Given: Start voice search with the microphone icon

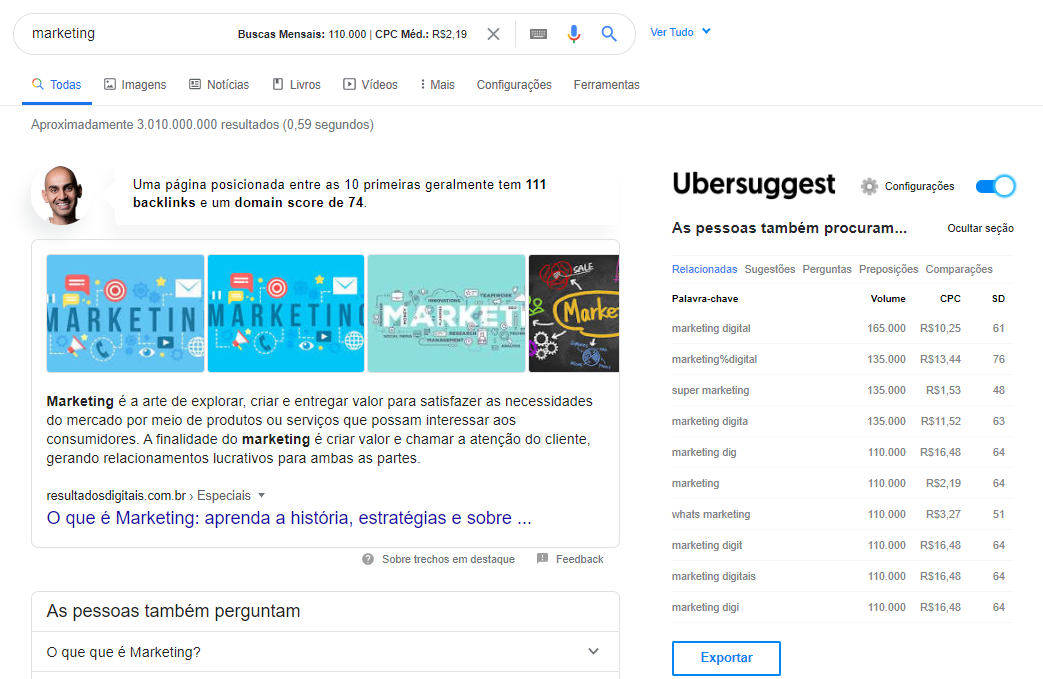Looking at the screenshot, I should tap(574, 34).
